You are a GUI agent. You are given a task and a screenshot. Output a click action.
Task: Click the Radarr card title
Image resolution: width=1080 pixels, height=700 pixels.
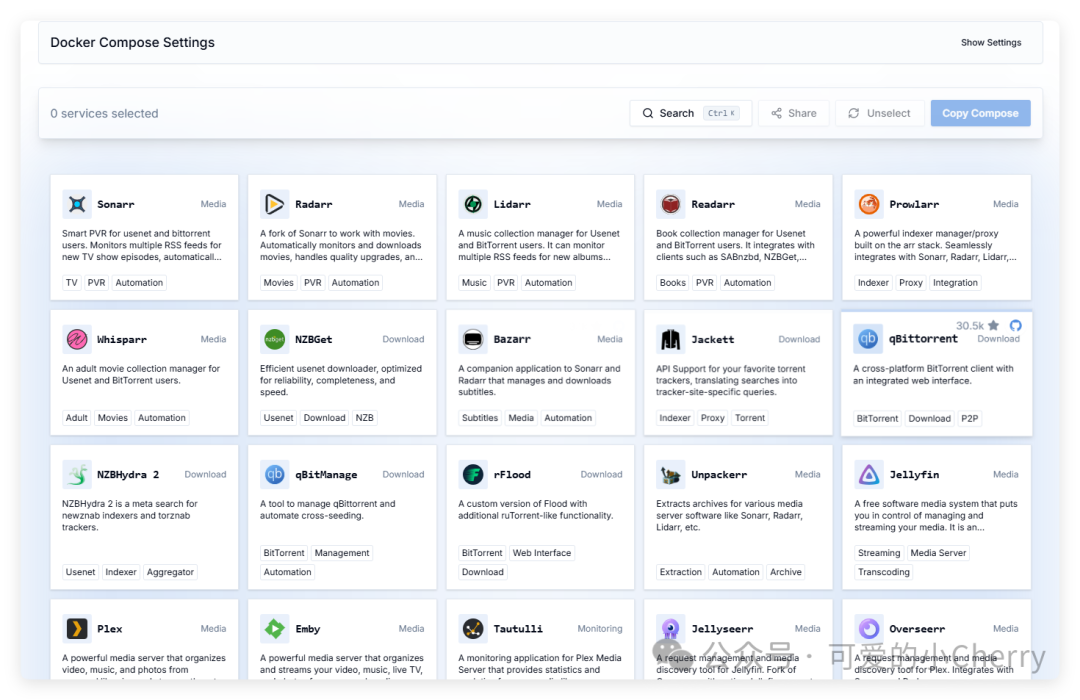point(313,205)
